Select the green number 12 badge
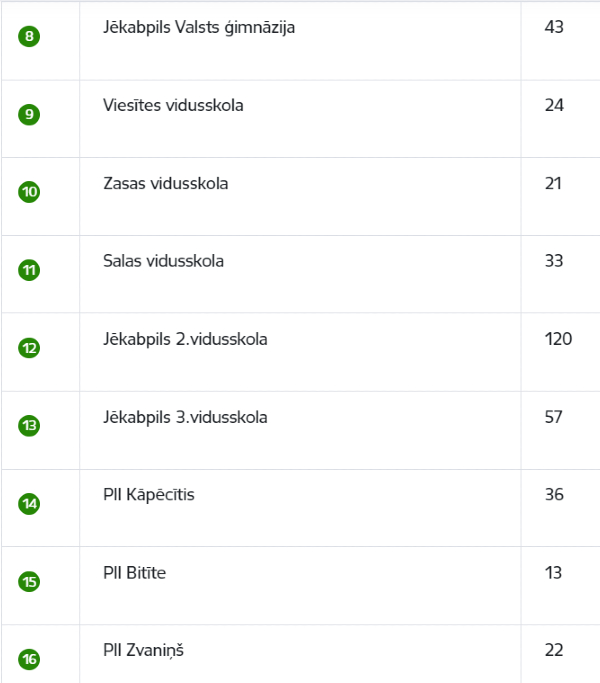The height and width of the screenshot is (683, 600). click(x=29, y=348)
